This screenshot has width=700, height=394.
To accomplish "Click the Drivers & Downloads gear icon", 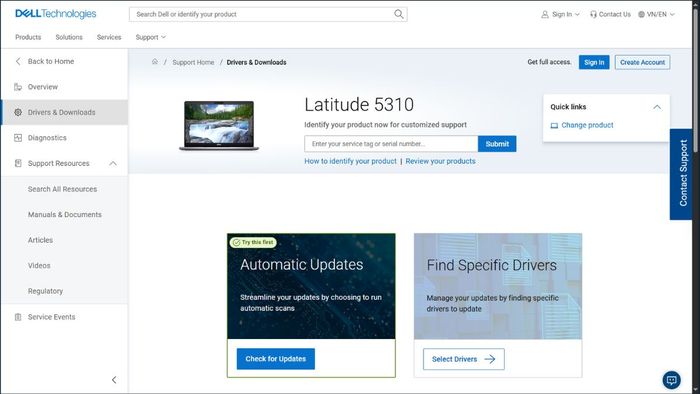I will 18,112.
